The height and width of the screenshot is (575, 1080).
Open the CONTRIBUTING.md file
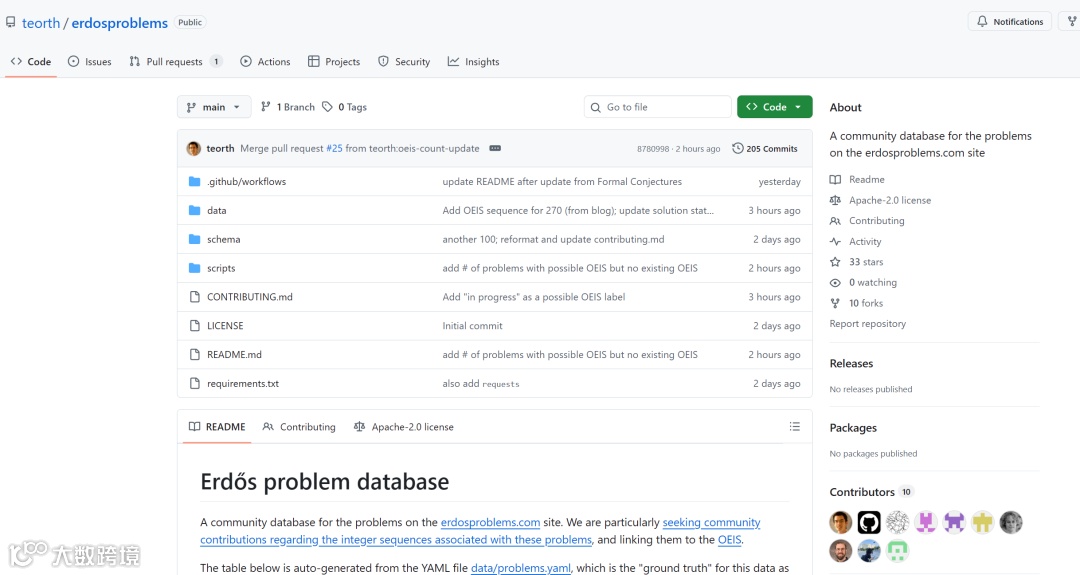click(250, 297)
